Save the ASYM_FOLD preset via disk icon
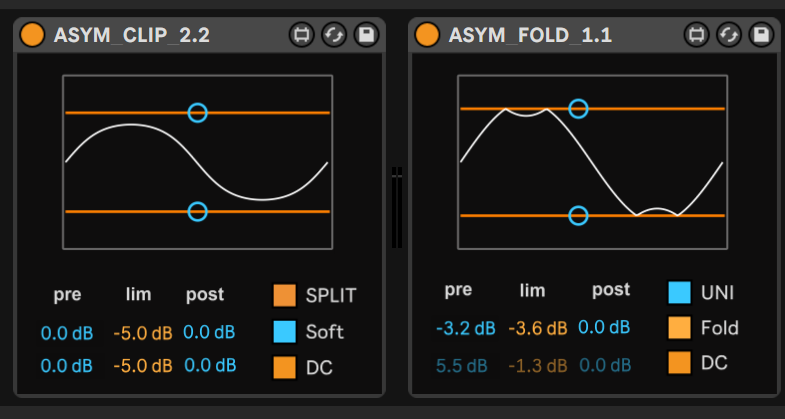The width and height of the screenshot is (785, 419). pos(761,35)
